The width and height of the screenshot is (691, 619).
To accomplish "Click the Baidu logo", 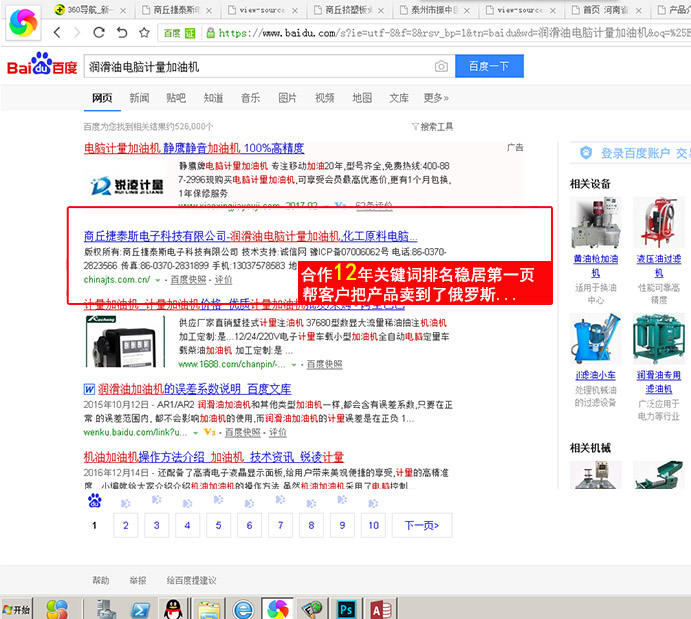I will [42, 64].
